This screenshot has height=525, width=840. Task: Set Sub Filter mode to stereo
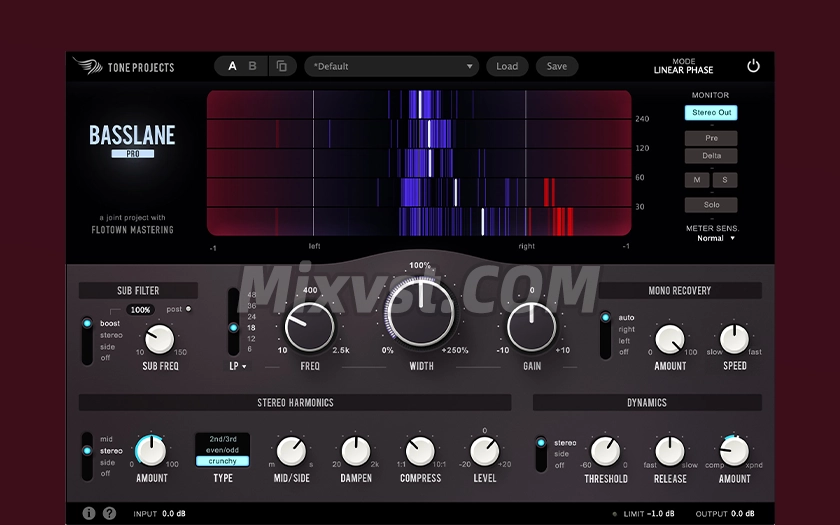(x=111, y=335)
